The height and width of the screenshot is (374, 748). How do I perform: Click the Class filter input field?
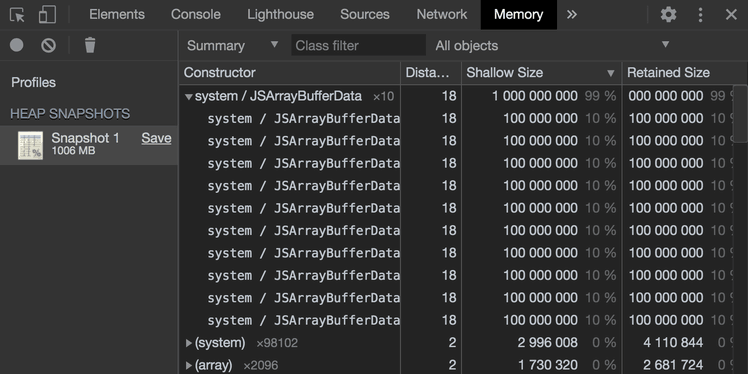point(358,45)
